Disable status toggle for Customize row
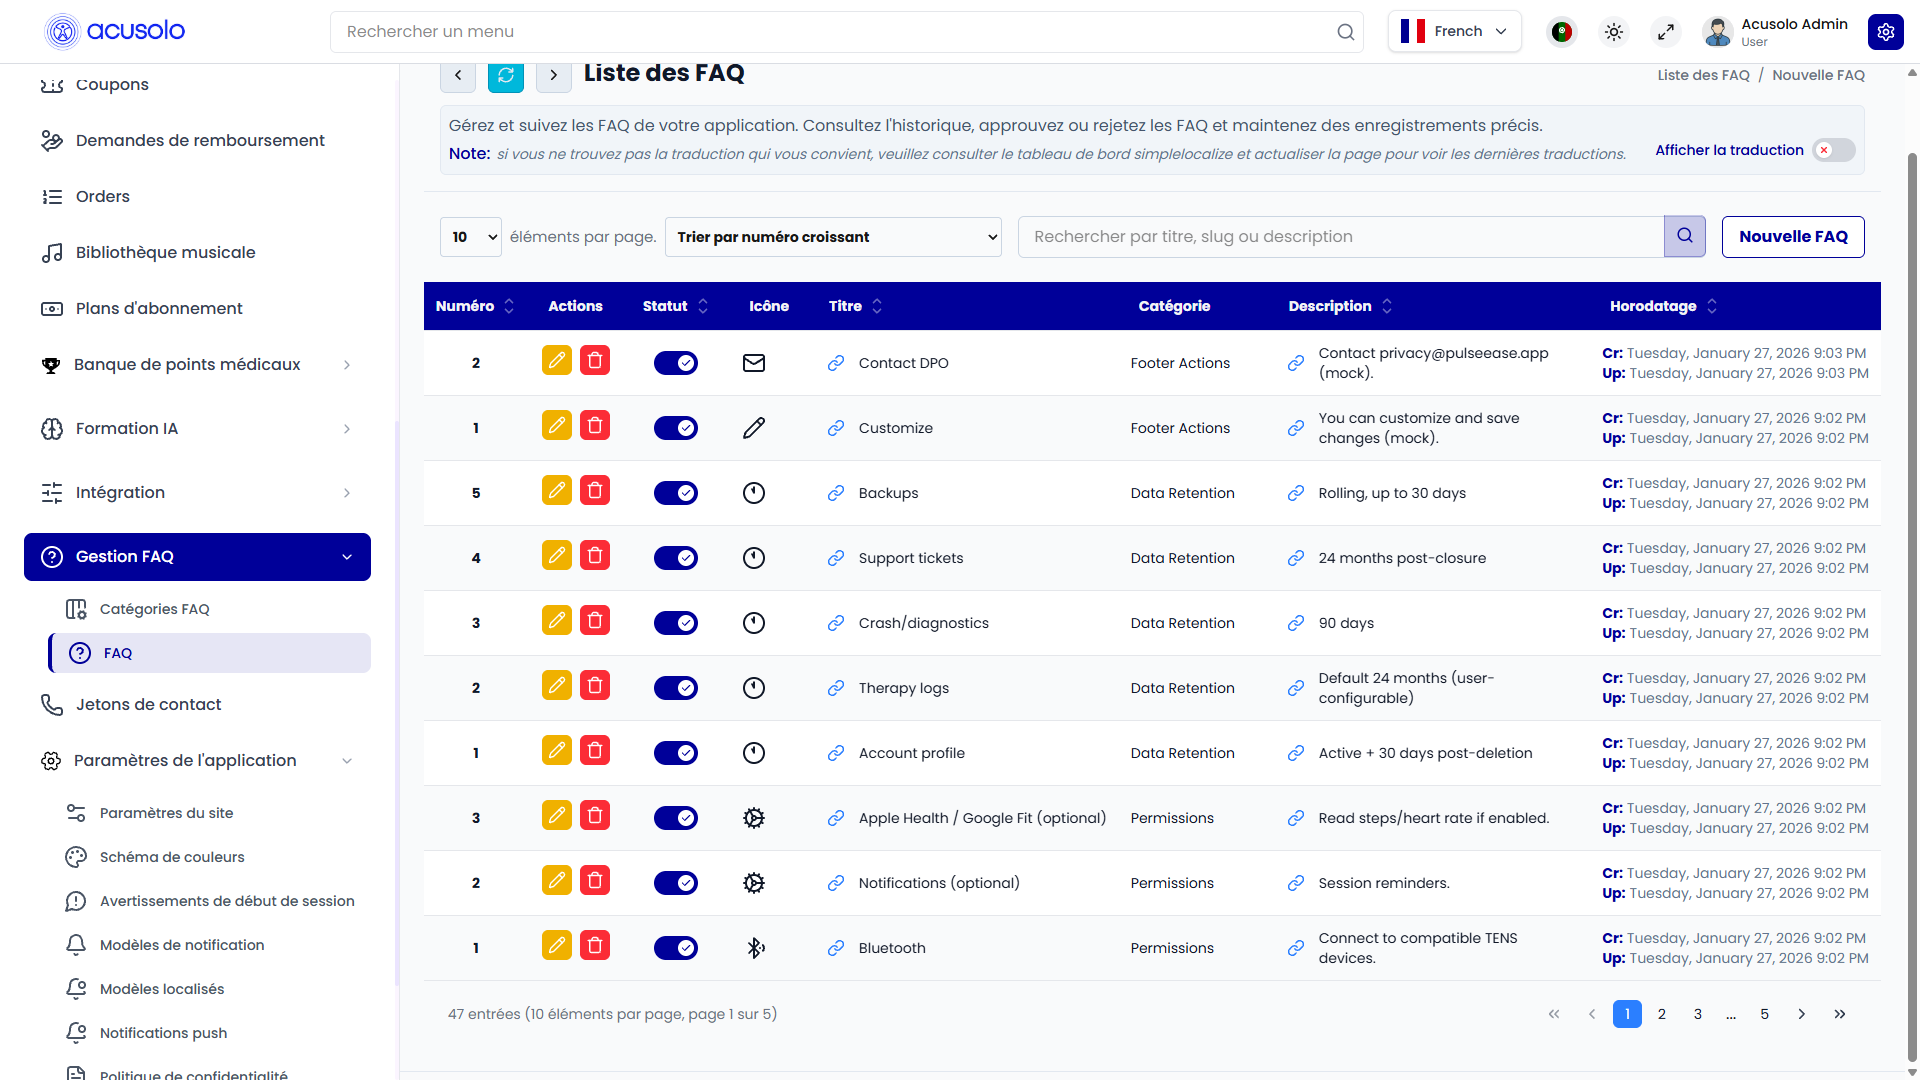Image resolution: width=1920 pixels, height=1080 pixels. 676,428
